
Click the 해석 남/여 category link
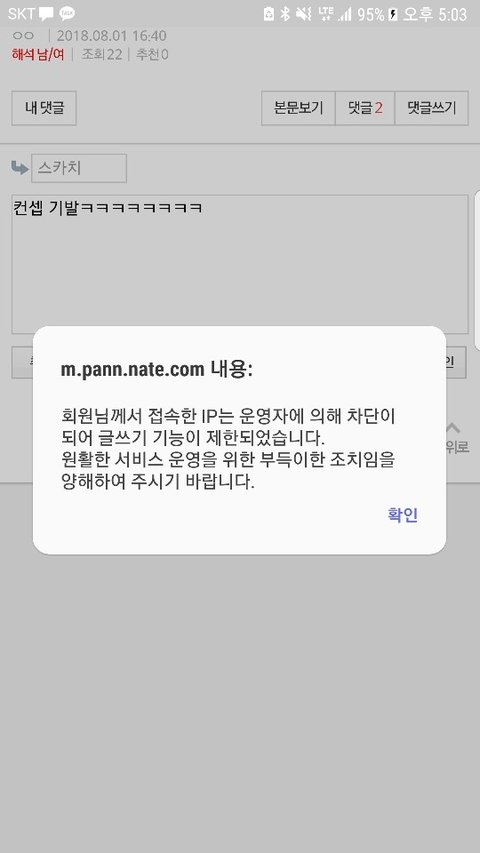[38, 54]
